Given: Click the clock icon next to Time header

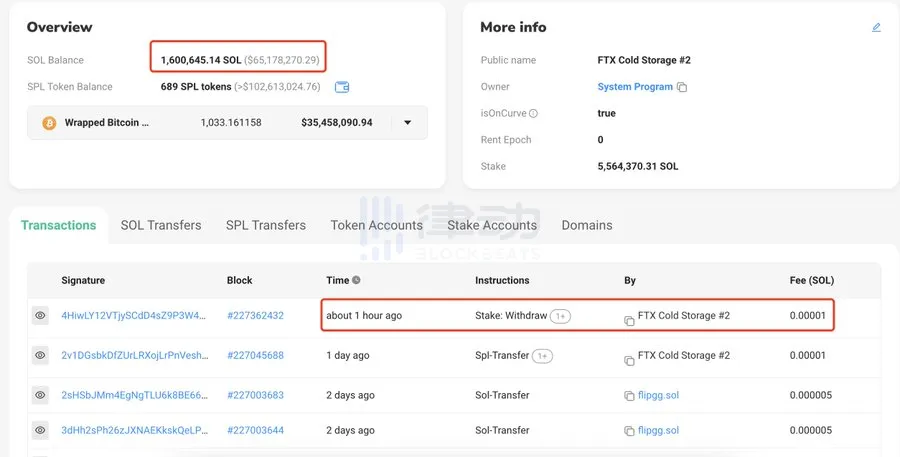Looking at the screenshot, I should coord(357,281).
